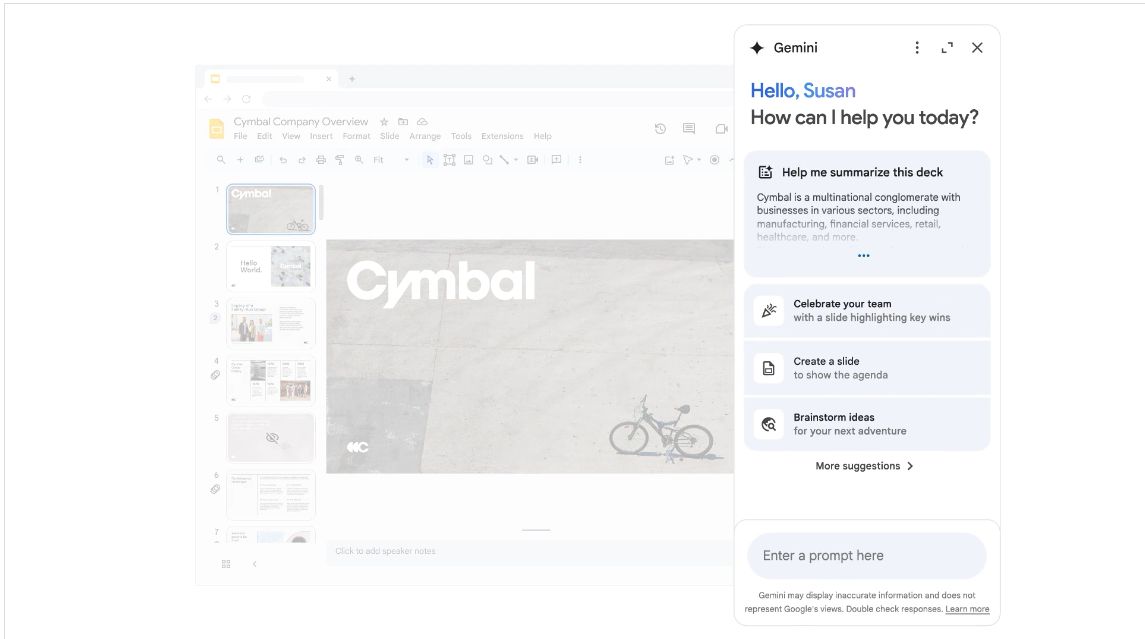The height and width of the screenshot is (639, 1145).
Task: Click the brainstorm icon beside Brainstorm ideas
Action: [768, 424]
